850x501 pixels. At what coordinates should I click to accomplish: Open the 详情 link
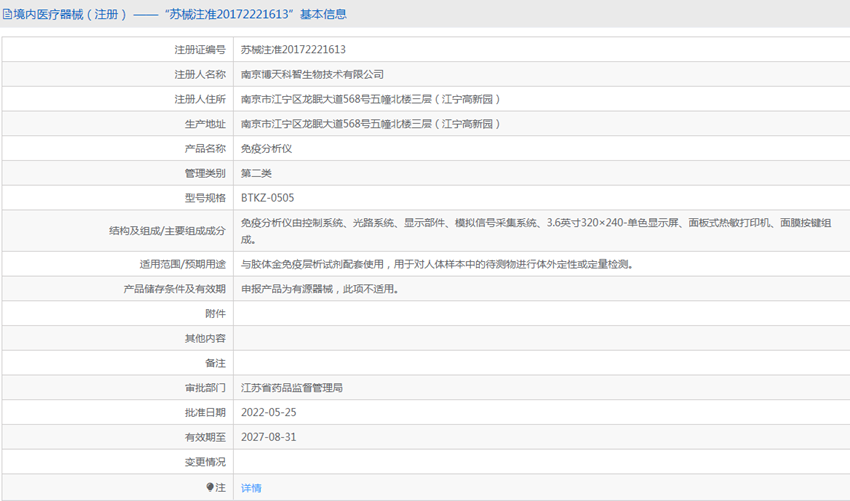[251, 488]
